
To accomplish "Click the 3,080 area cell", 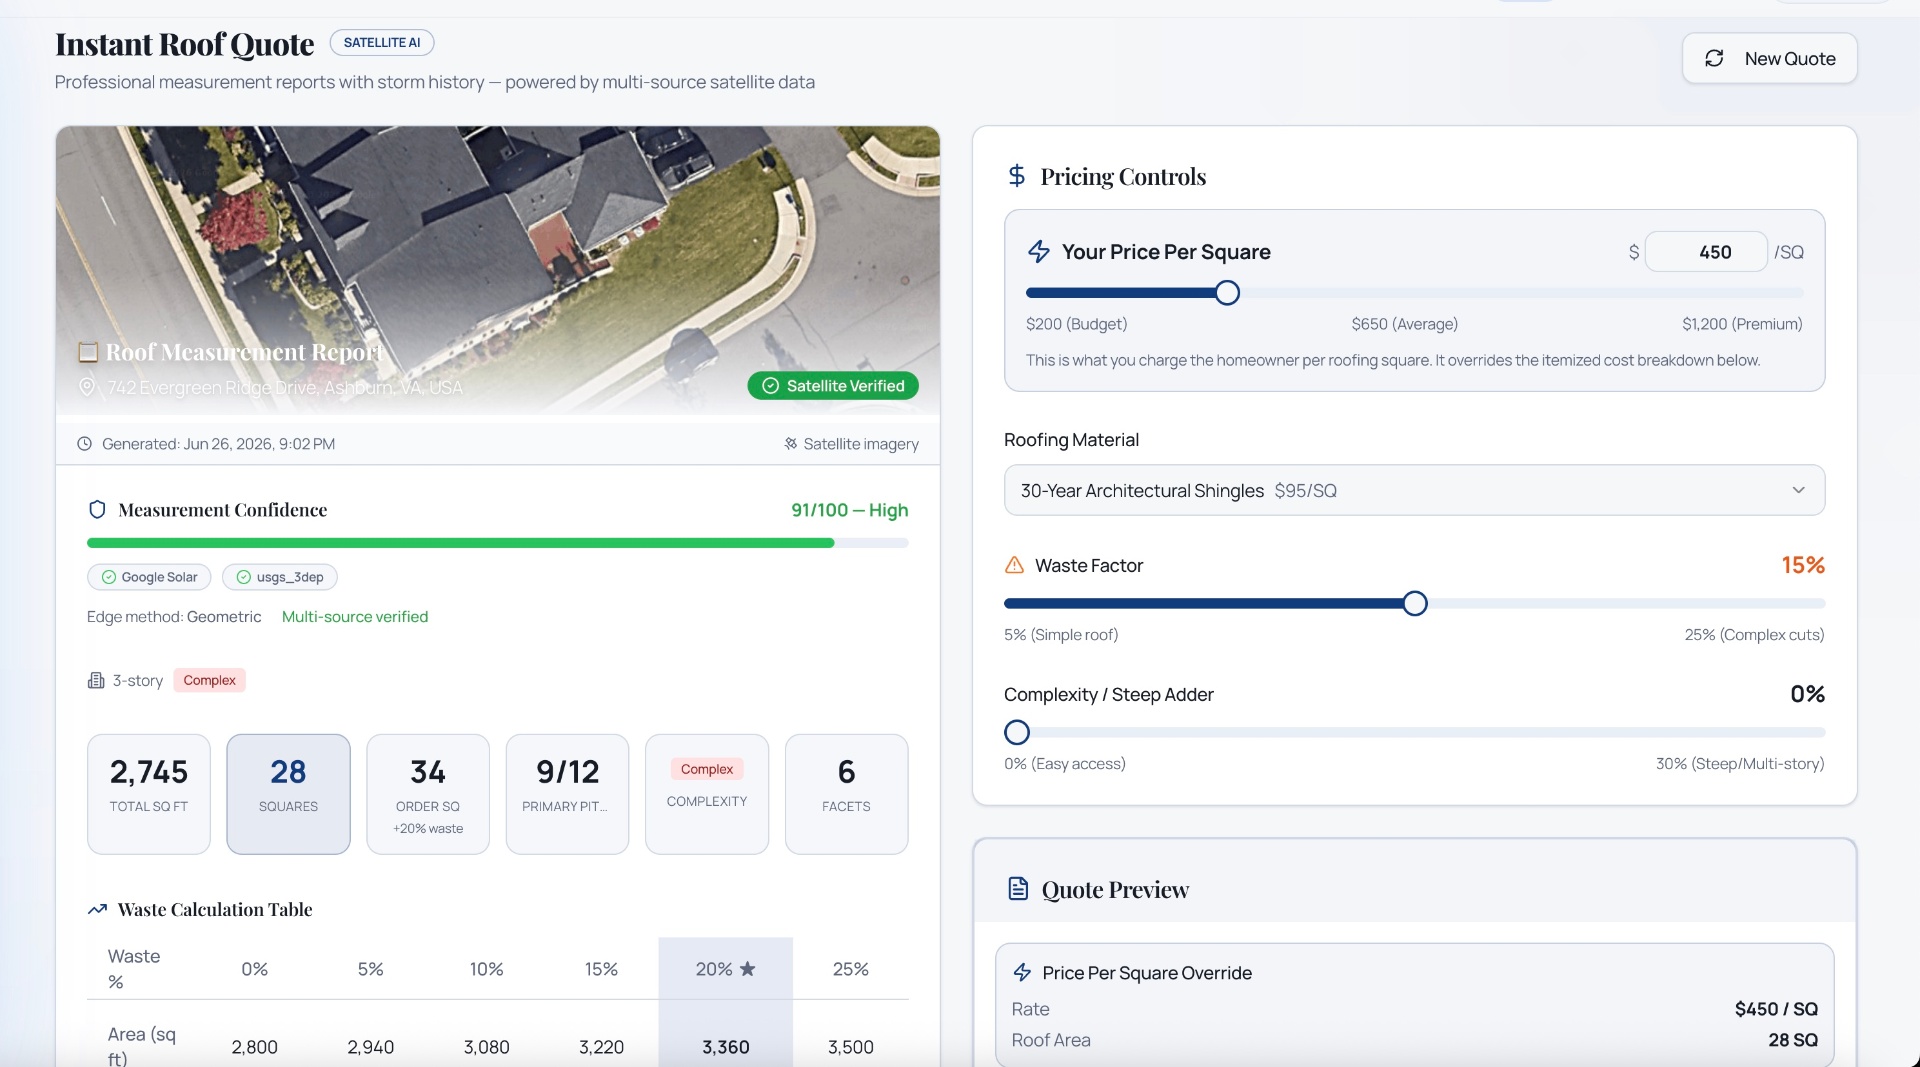I will pos(487,1046).
